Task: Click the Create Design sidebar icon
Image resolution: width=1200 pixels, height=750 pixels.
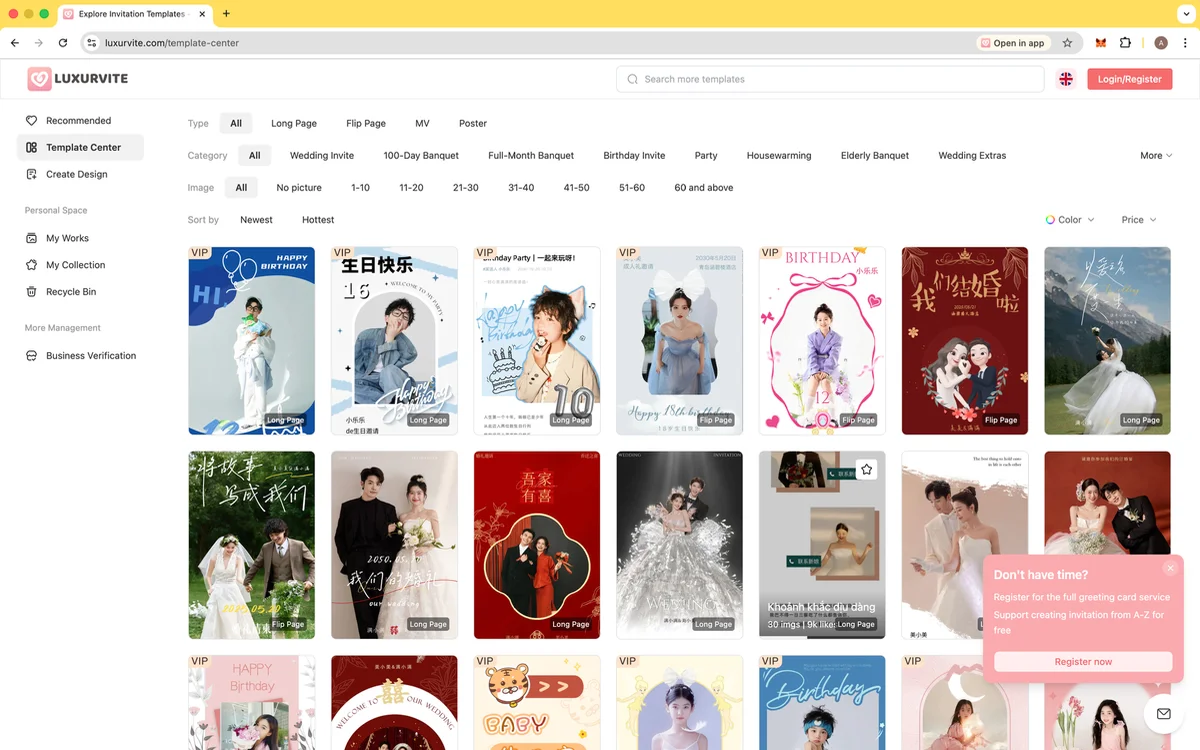Action: point(31,174)
